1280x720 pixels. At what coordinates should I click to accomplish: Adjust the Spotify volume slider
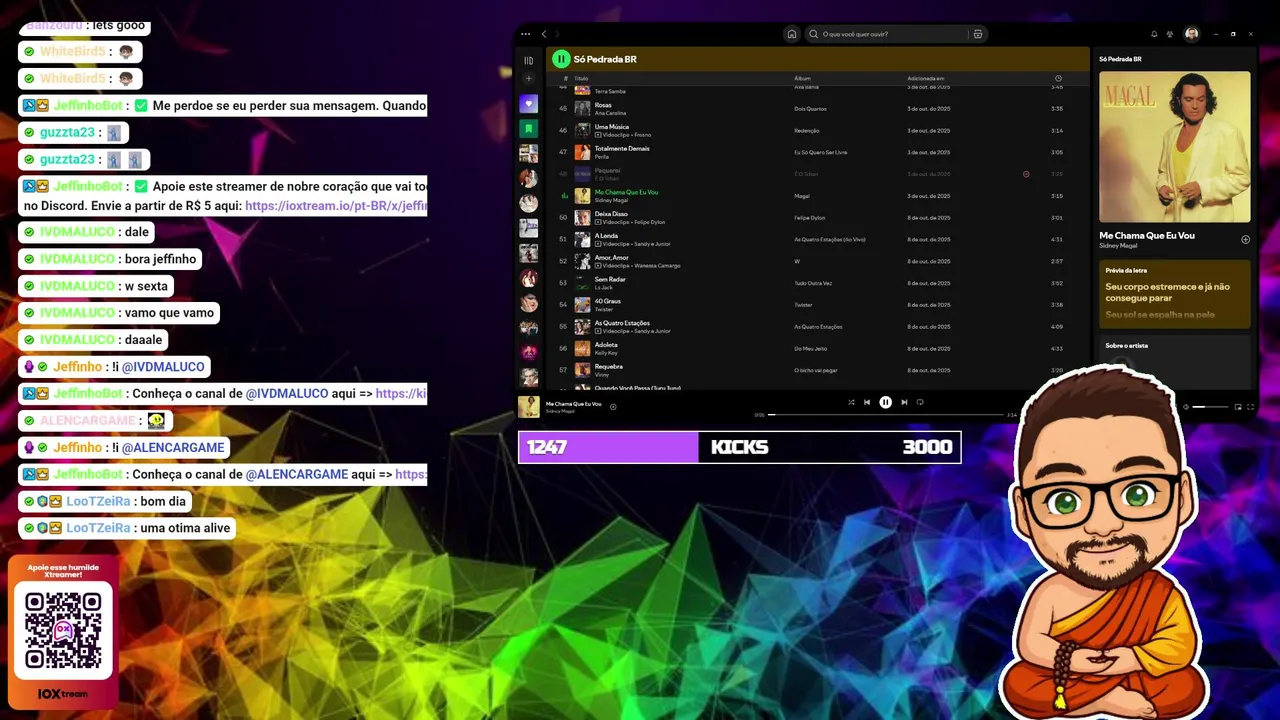click(1212, 407)
